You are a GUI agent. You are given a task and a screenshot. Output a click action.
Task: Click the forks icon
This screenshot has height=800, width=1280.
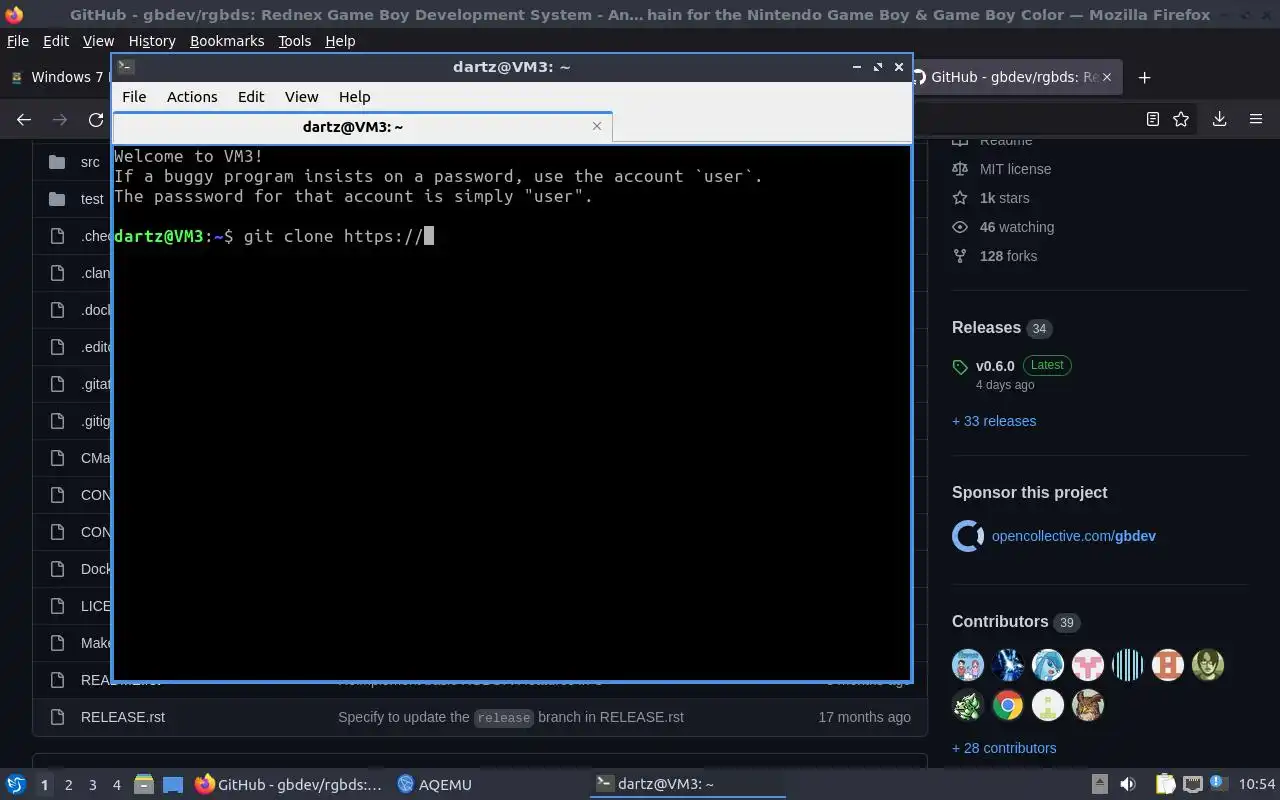(x=960, y=256)
